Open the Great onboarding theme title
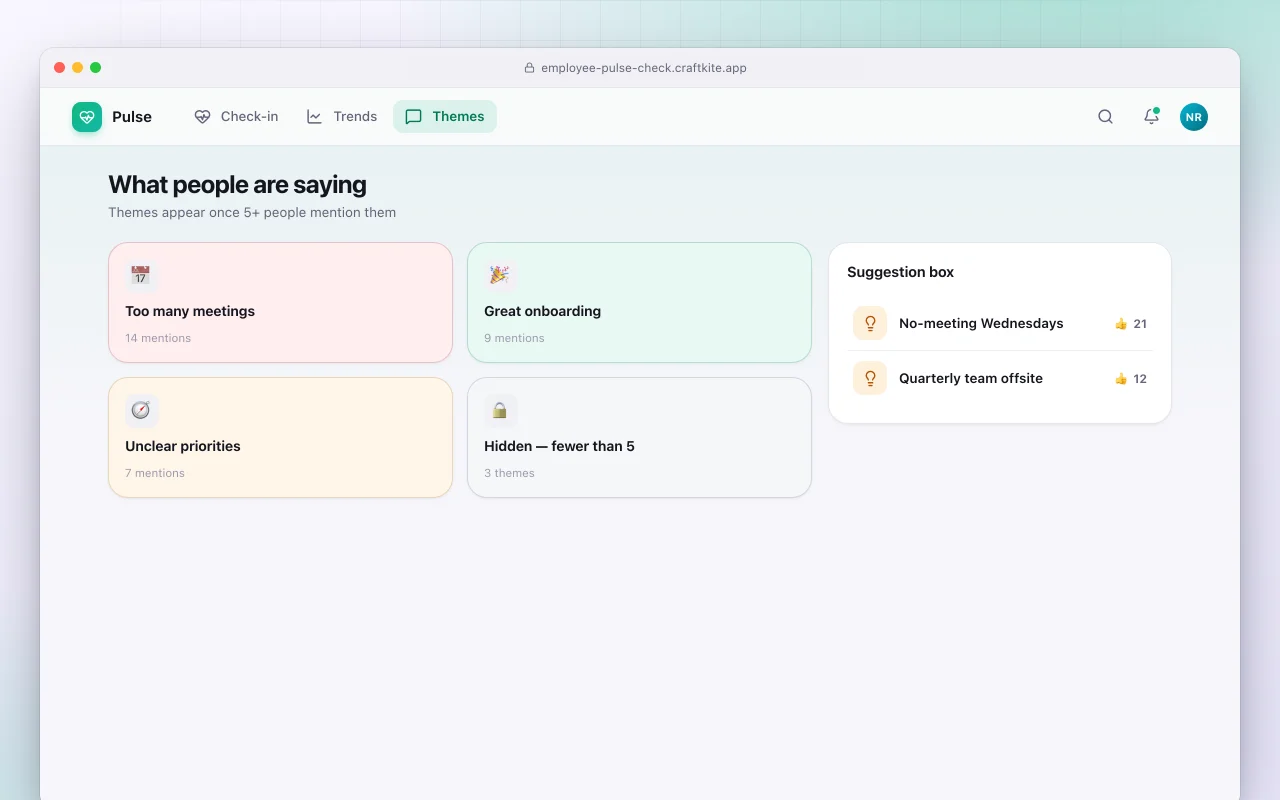Viewport: 1280px width, 800px height. click(542, 311)
